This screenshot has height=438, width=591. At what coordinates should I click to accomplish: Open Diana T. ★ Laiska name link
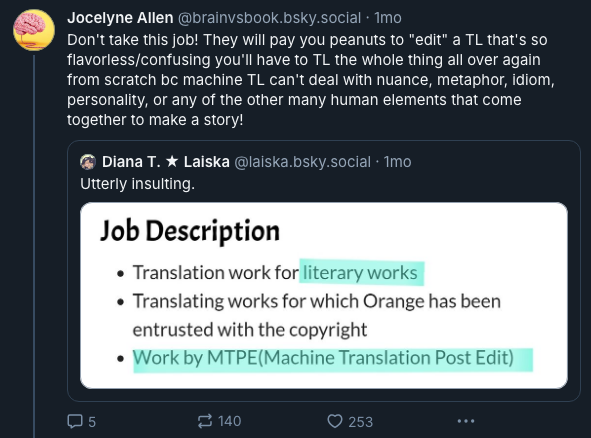coord(165,162)
